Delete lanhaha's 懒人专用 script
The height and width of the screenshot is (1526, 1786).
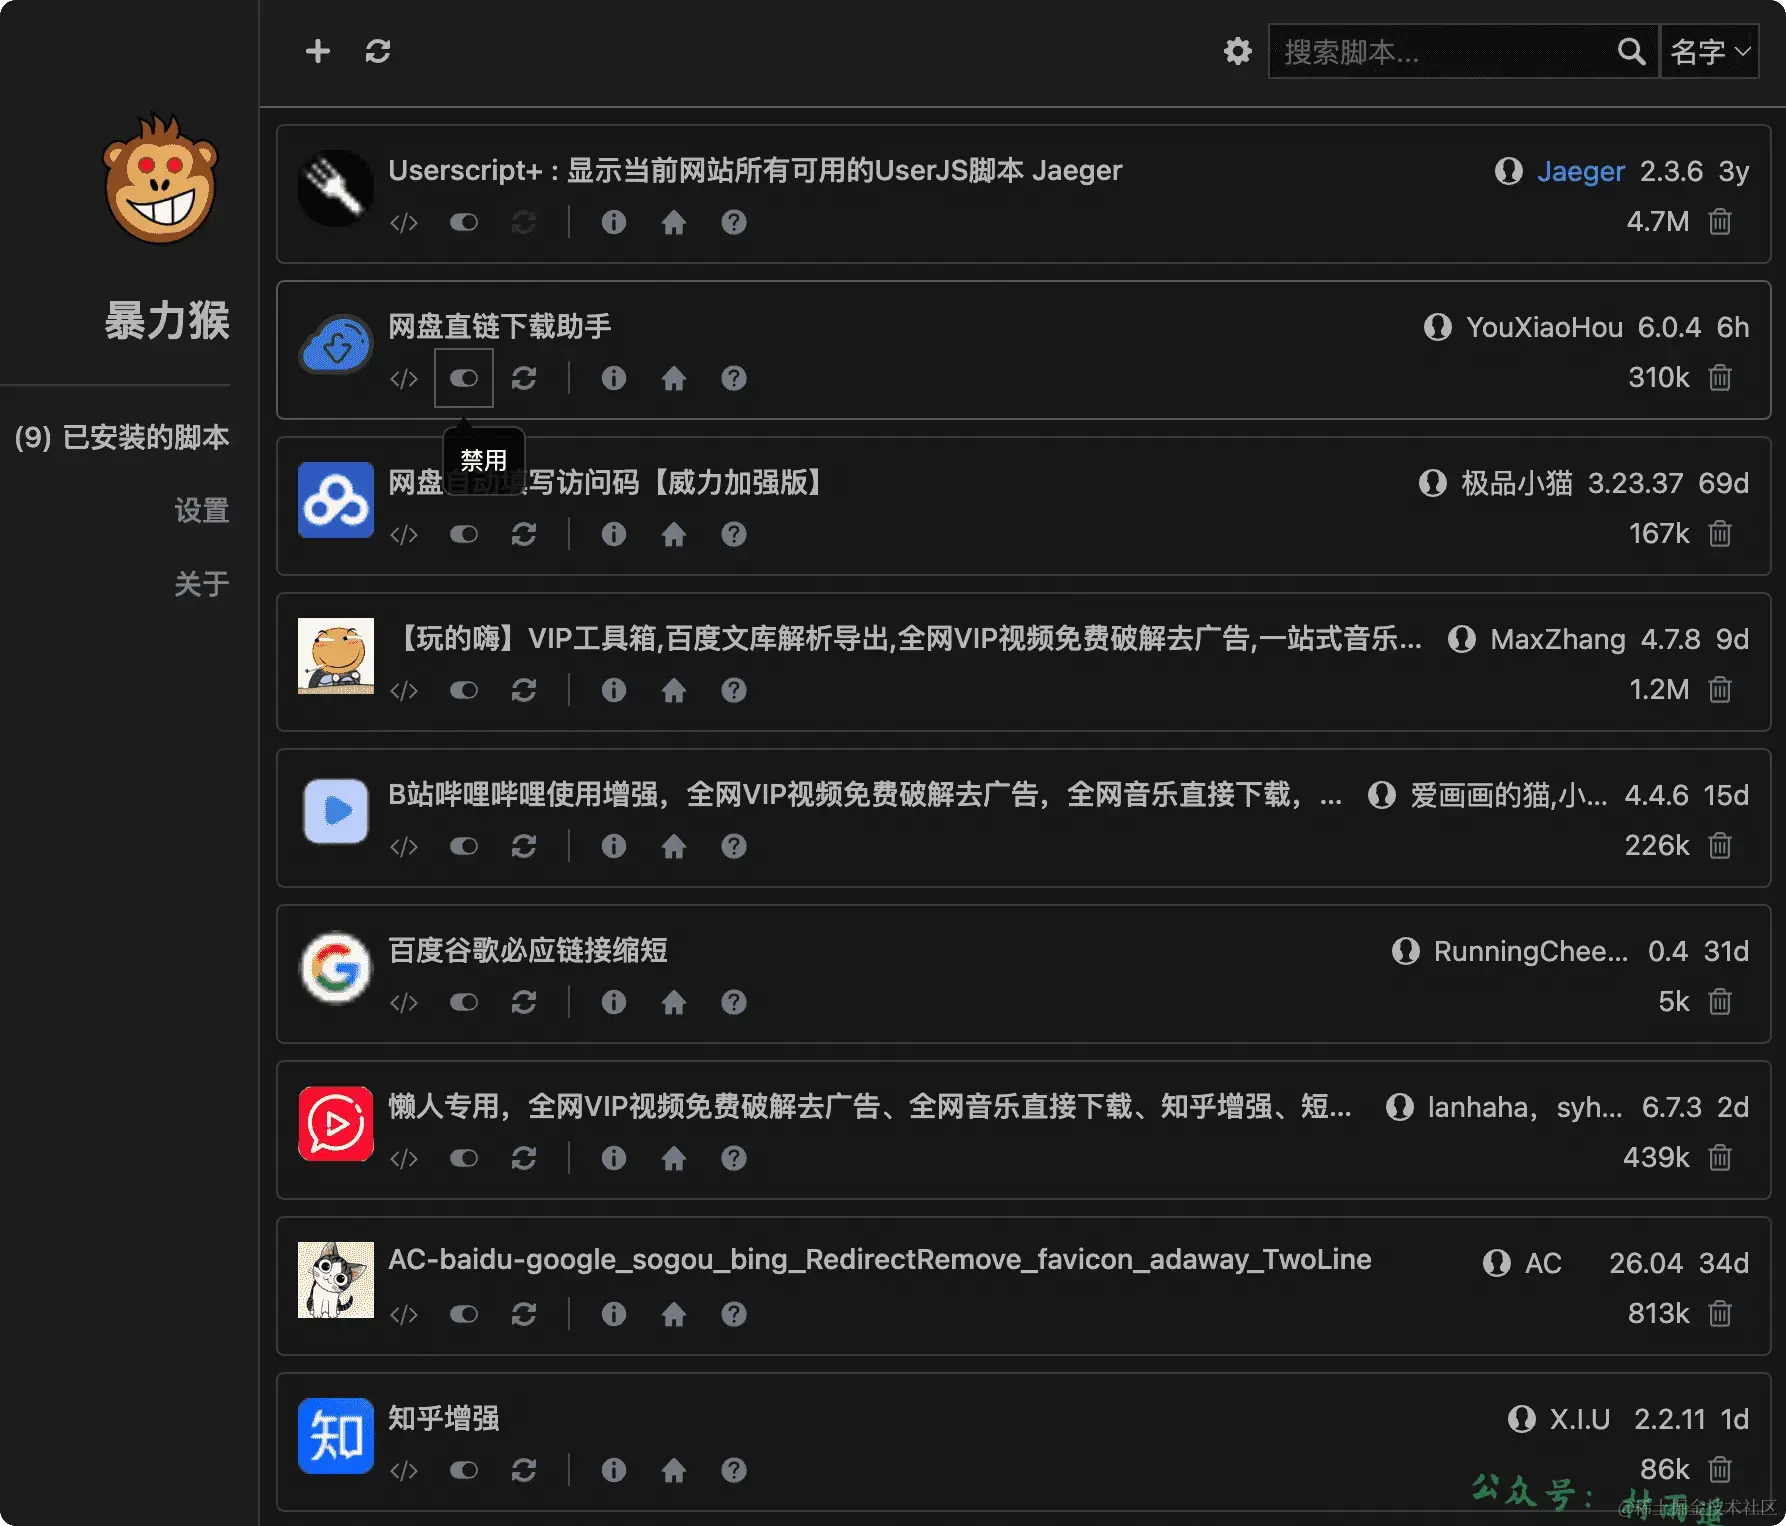pyautogui.click(x=1720, y=1157)
